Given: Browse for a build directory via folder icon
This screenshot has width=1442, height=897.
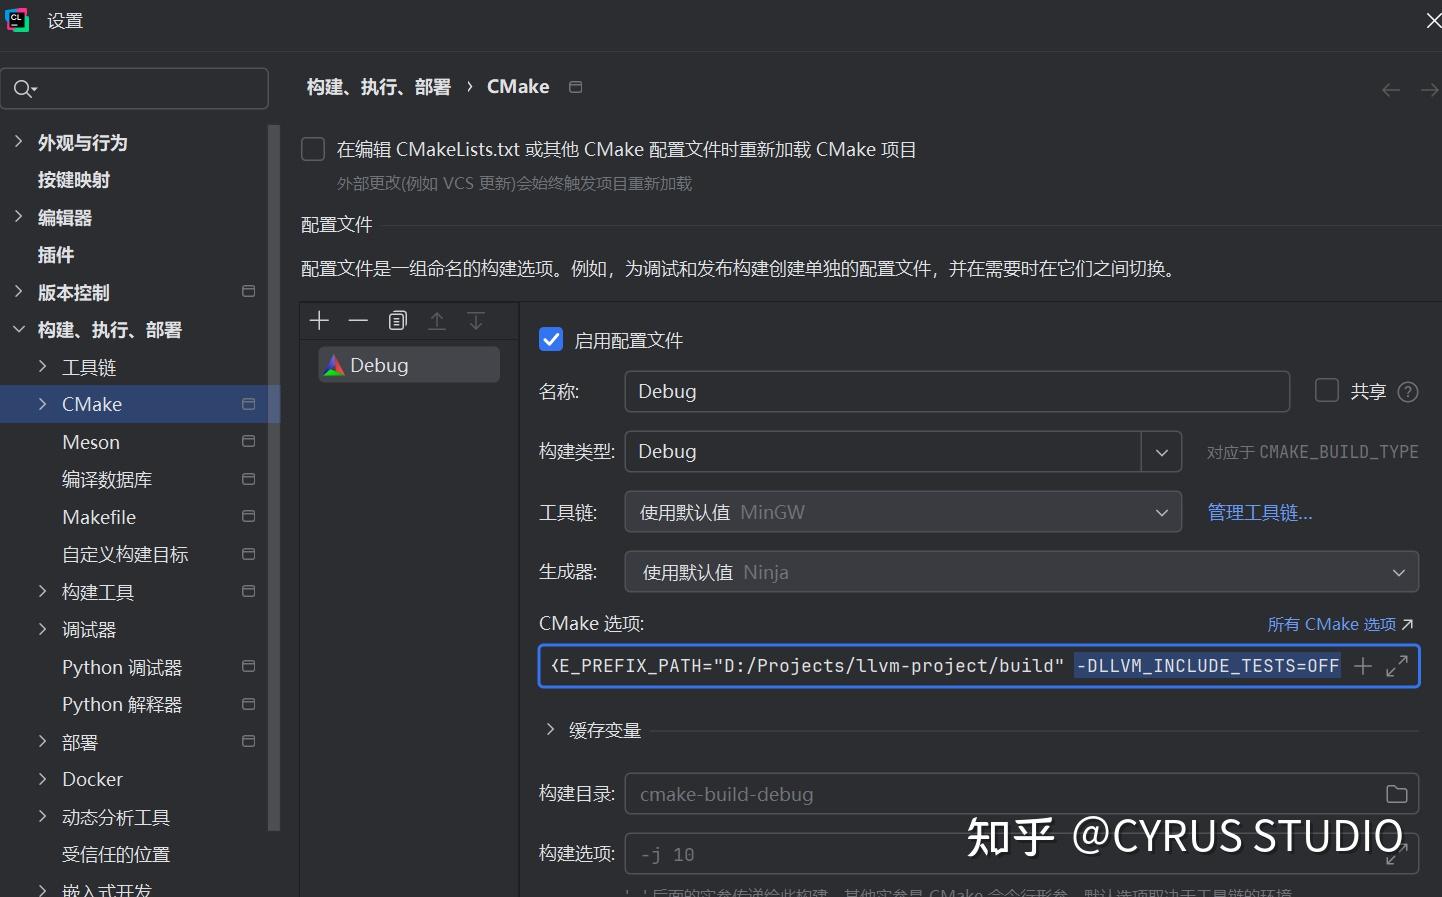Looking at the screenshot, I should [x=1397, y=793].
